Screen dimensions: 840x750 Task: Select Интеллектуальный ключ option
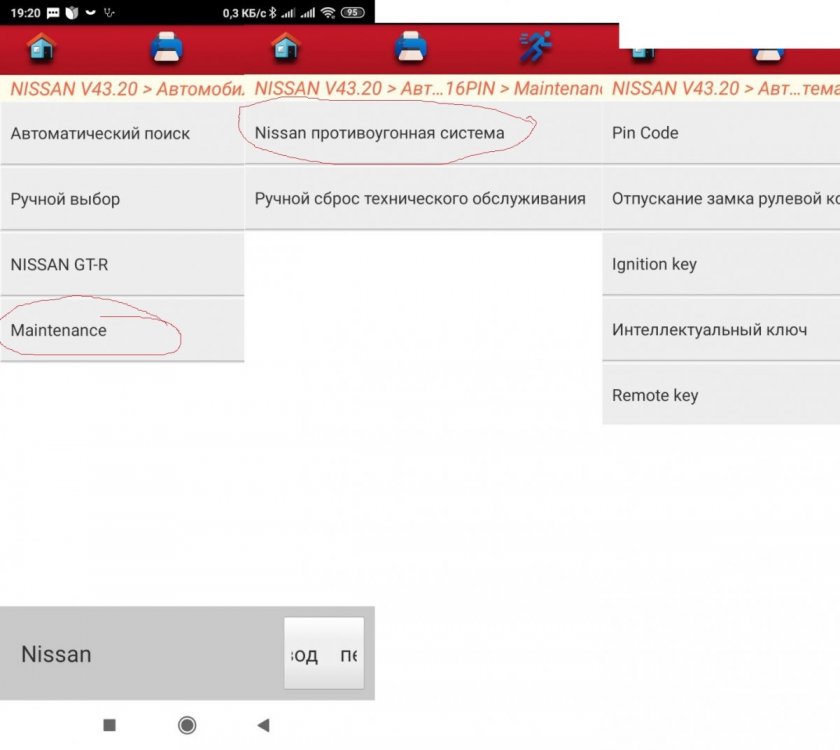(x=721, y=329)
